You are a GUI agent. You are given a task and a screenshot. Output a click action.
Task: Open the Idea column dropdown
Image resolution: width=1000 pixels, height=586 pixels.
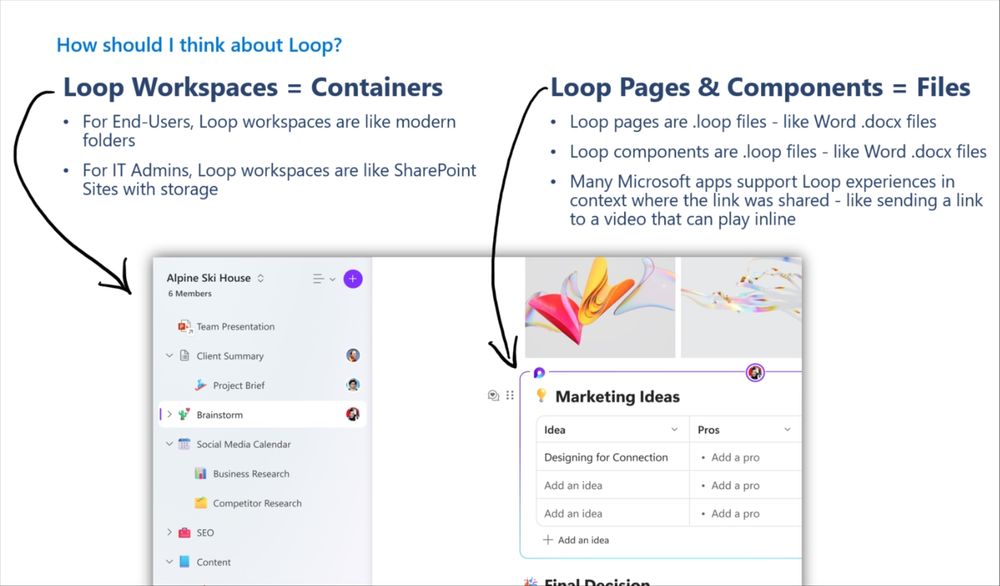pyautogui.click(x=674, y=429)
